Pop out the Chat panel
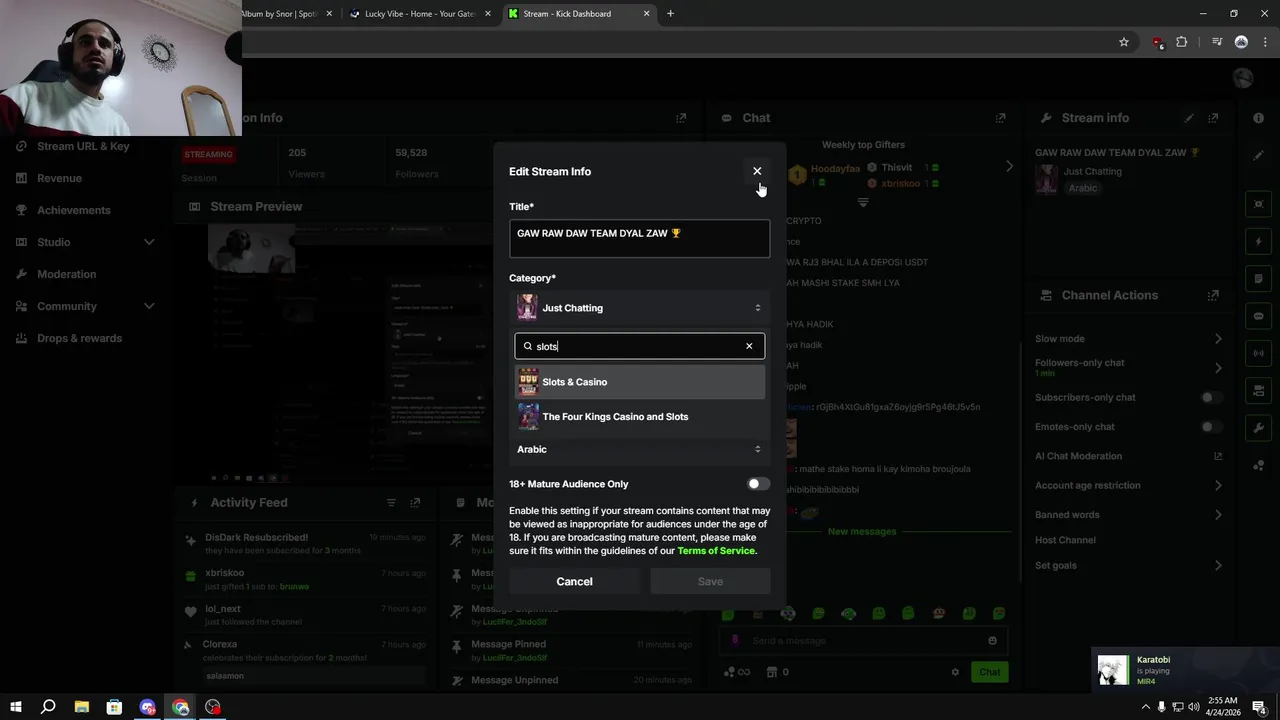This screenshot has height=720, width=1280. coord(1000,118)
